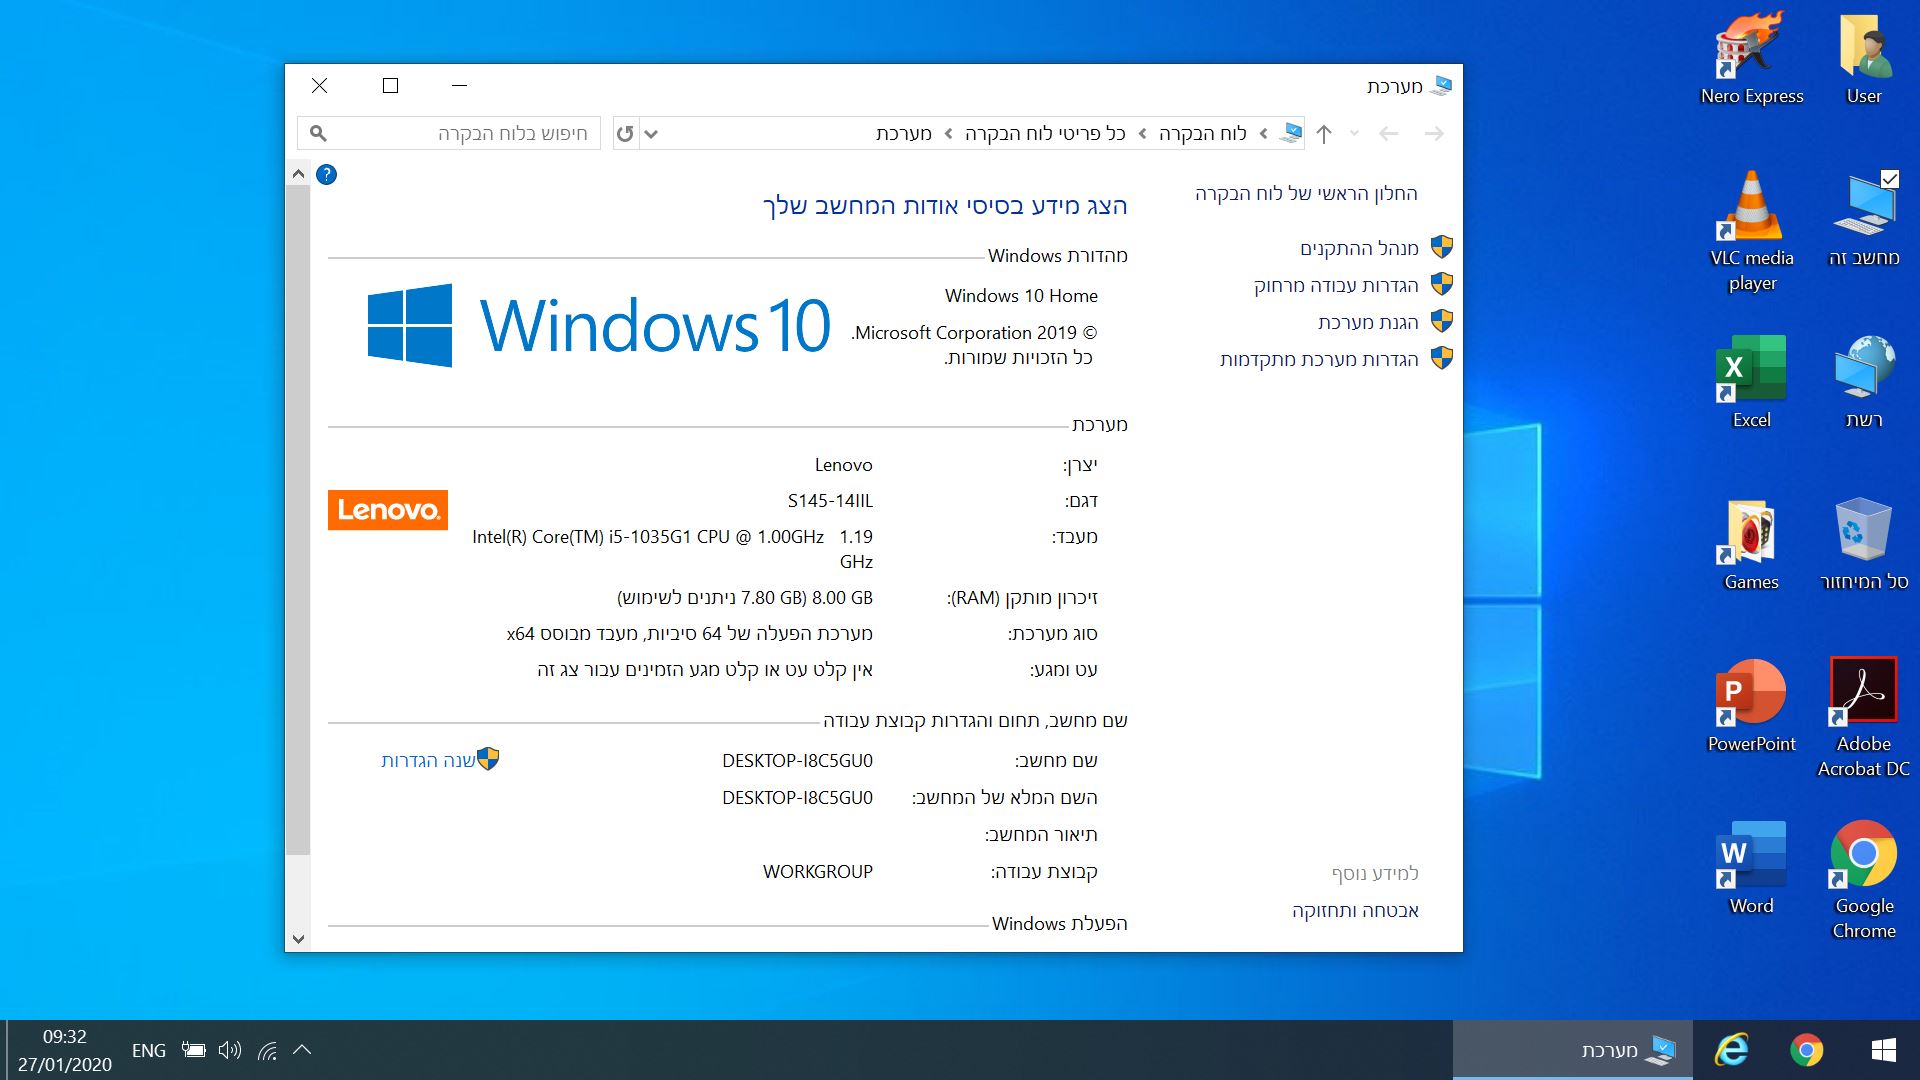Click Change settings link (שנה הגדרות)
Image resolution: width=1920 pixels, height=1080 pixels.
pyautogui.click(x=428, y=761)
